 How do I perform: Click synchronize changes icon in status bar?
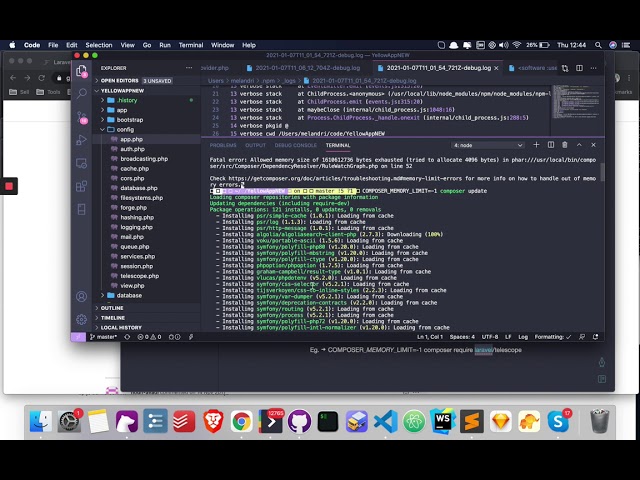[x=127, y=337]
